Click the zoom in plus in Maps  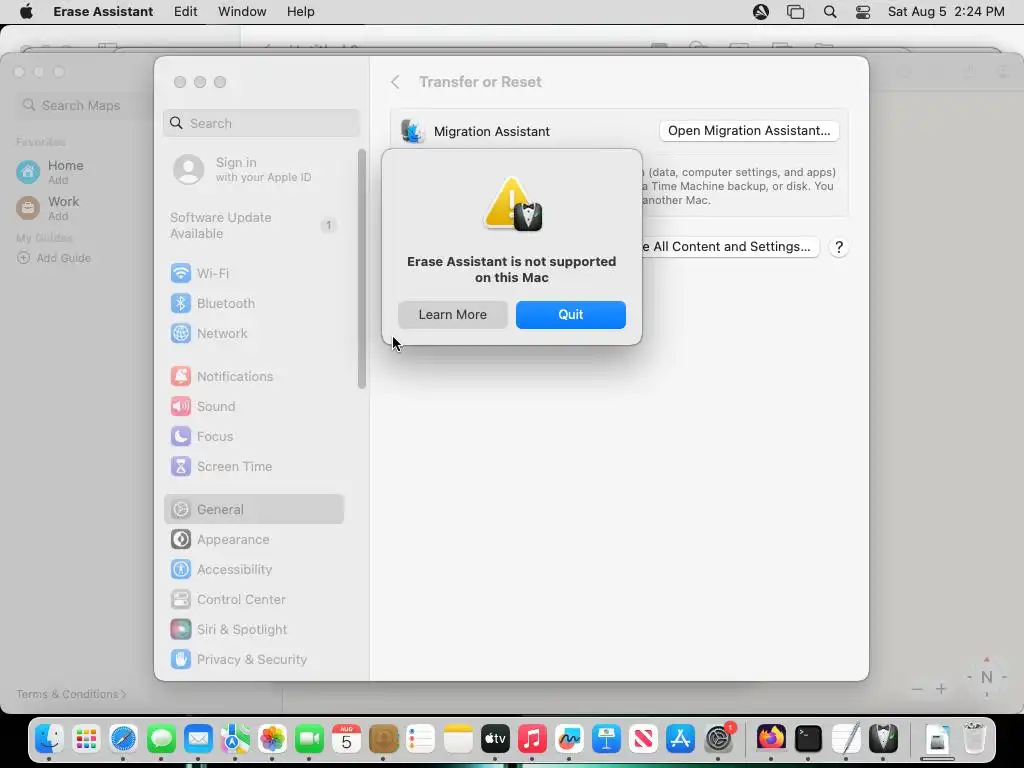click(x=941, y=689)
